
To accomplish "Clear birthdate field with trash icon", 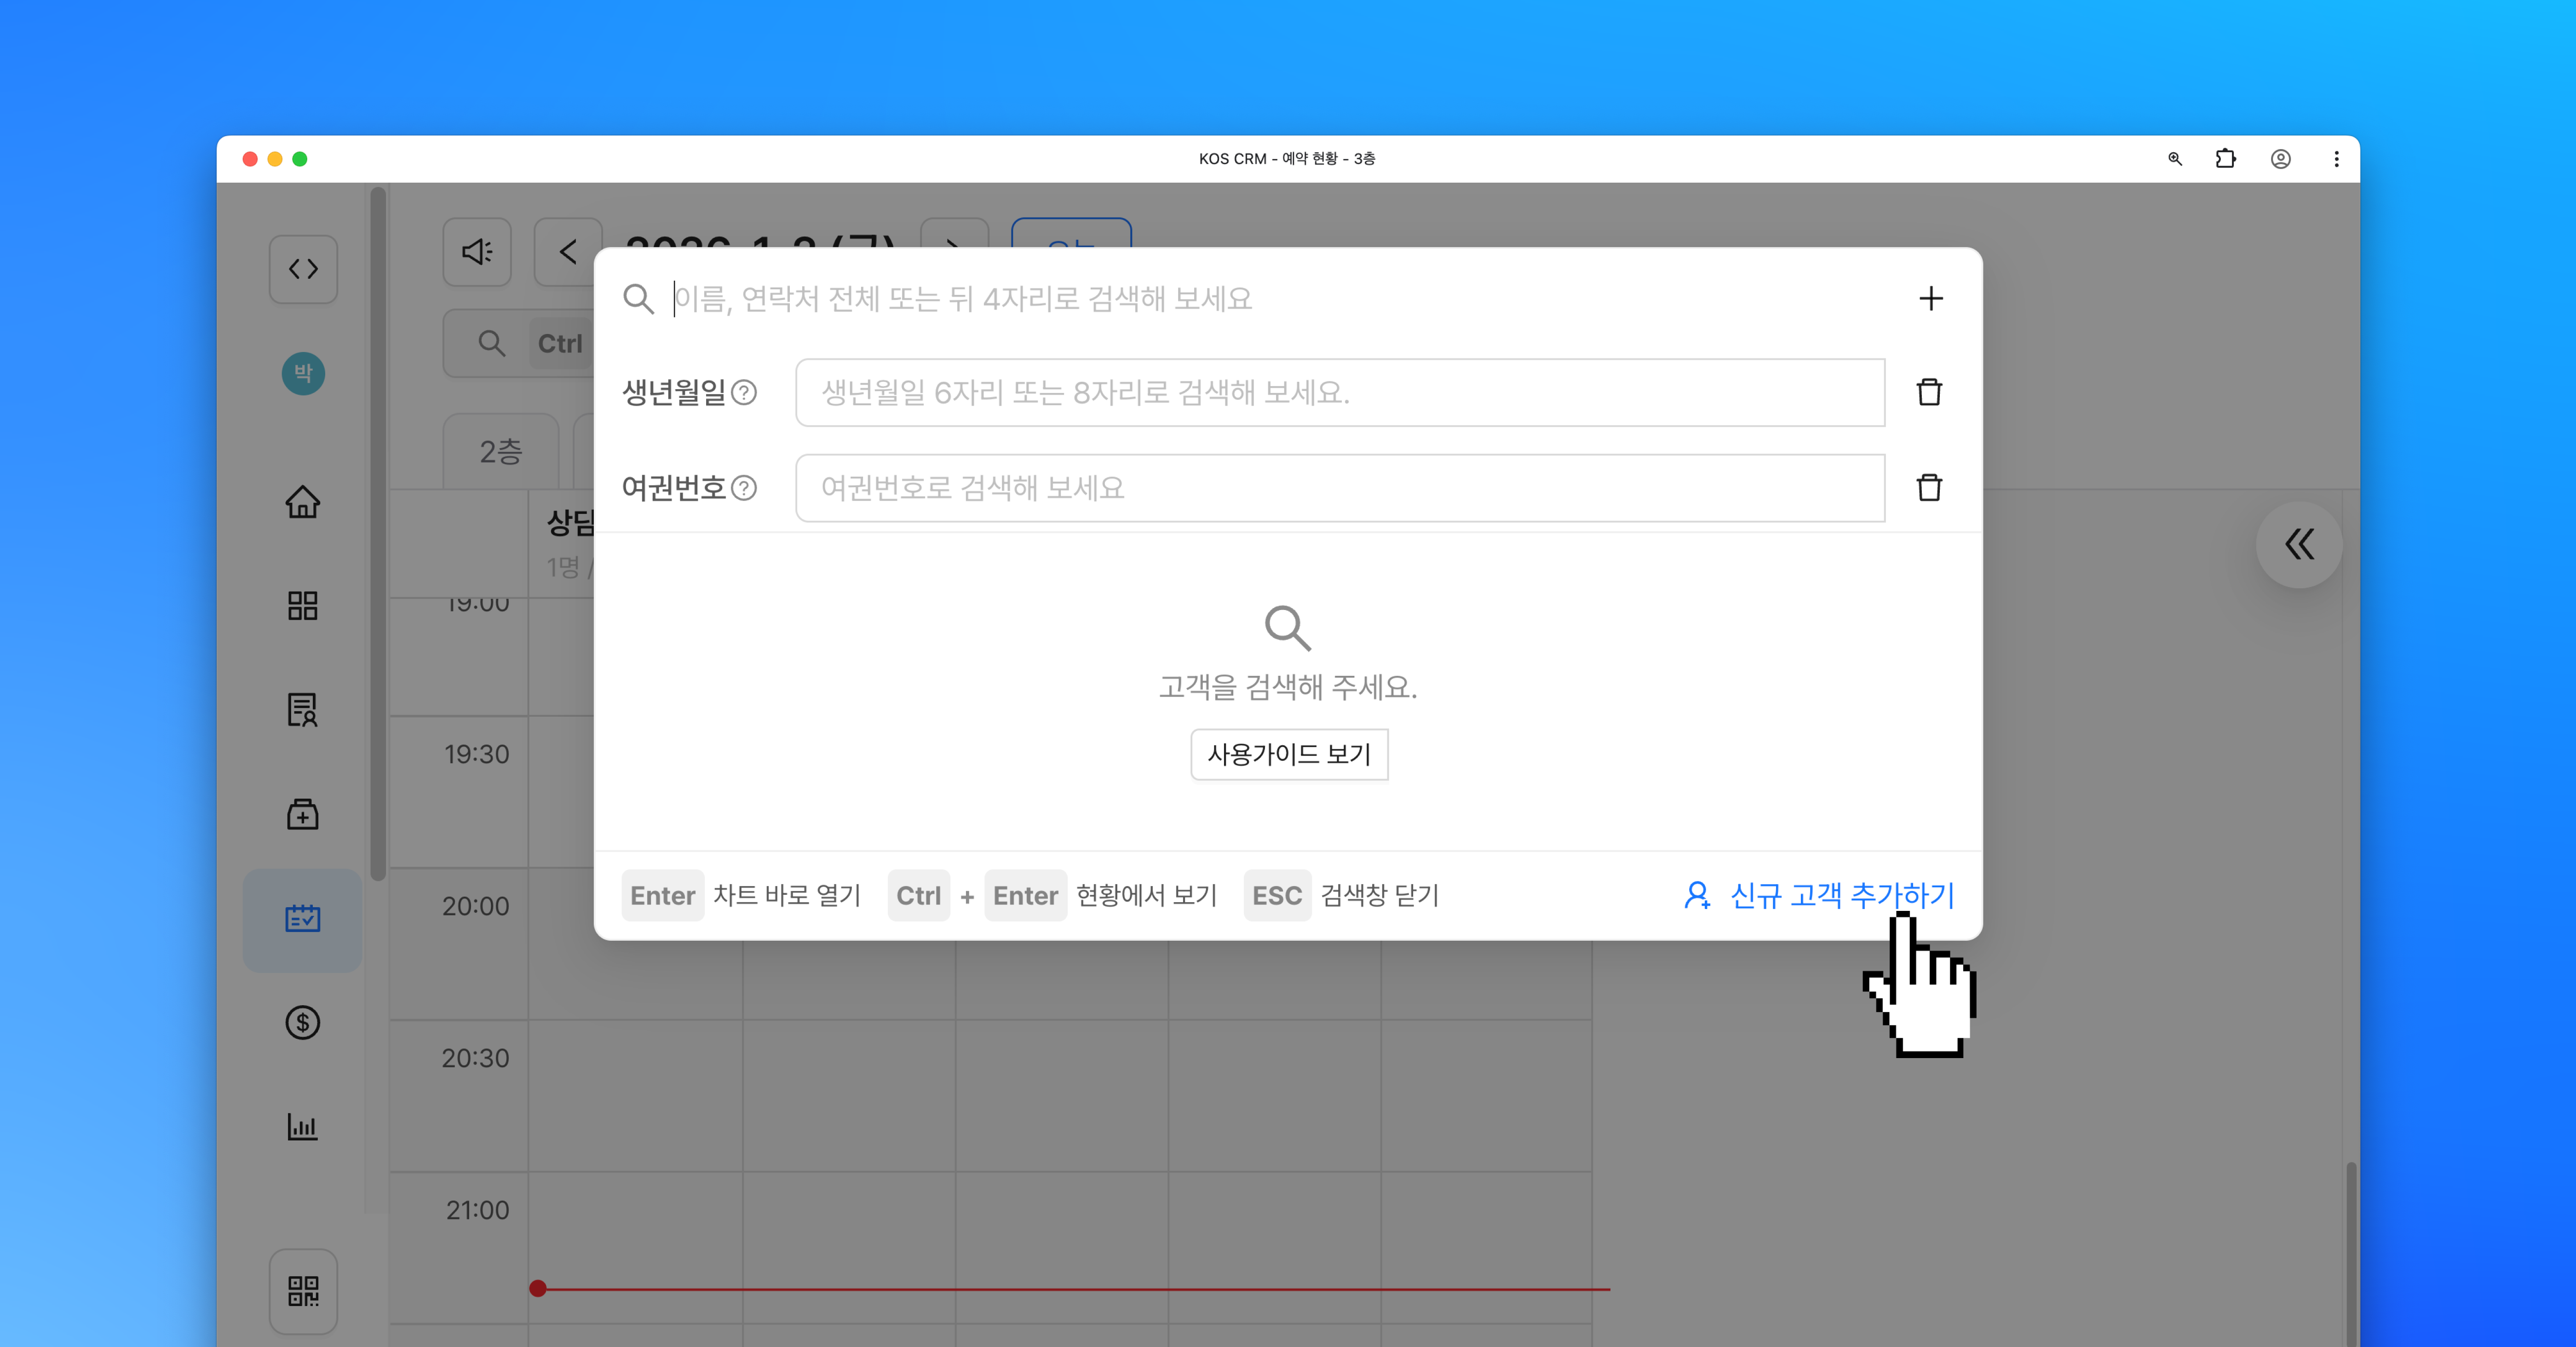I will [x=1928, y=392].
